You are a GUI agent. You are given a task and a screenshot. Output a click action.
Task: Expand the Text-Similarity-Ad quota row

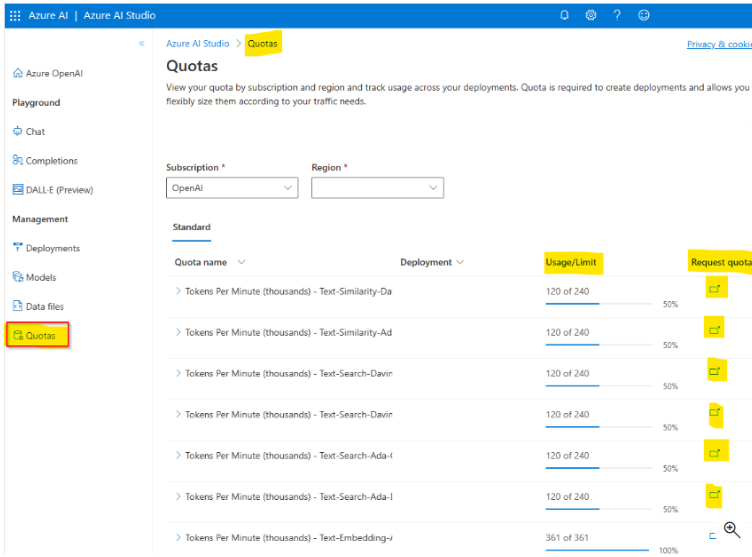[178, 332]
